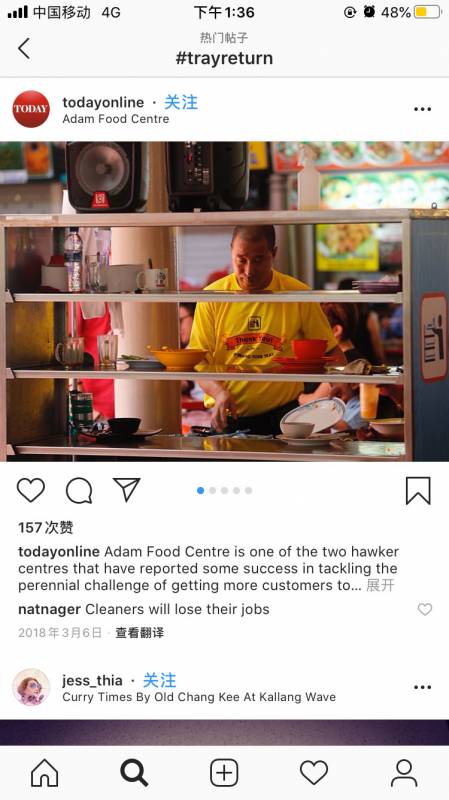Follow todayonline using 关注
This screenshot has height=800, width=449.
point(181,102)
